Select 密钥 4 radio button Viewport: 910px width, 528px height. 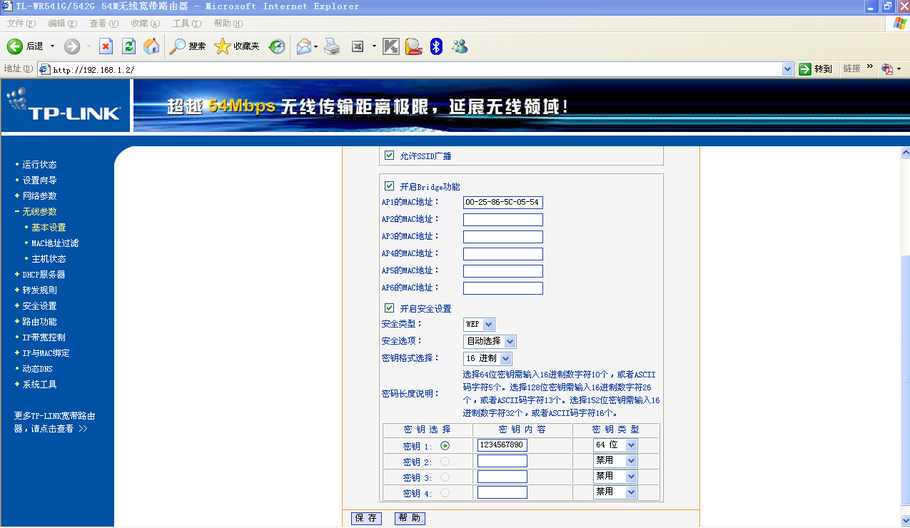(x=445, y=493)
